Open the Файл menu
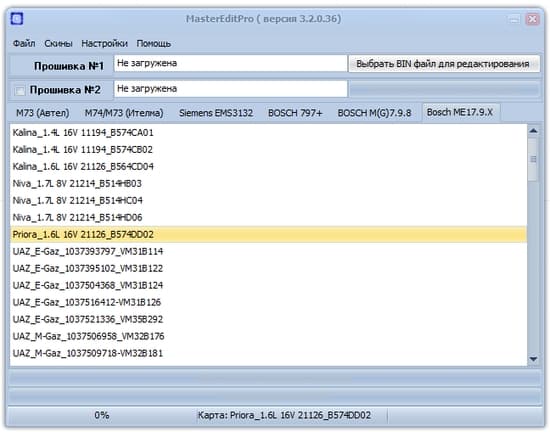Viewport: 550px width, 432px height. pyautogui.click(x=24, y=43)
